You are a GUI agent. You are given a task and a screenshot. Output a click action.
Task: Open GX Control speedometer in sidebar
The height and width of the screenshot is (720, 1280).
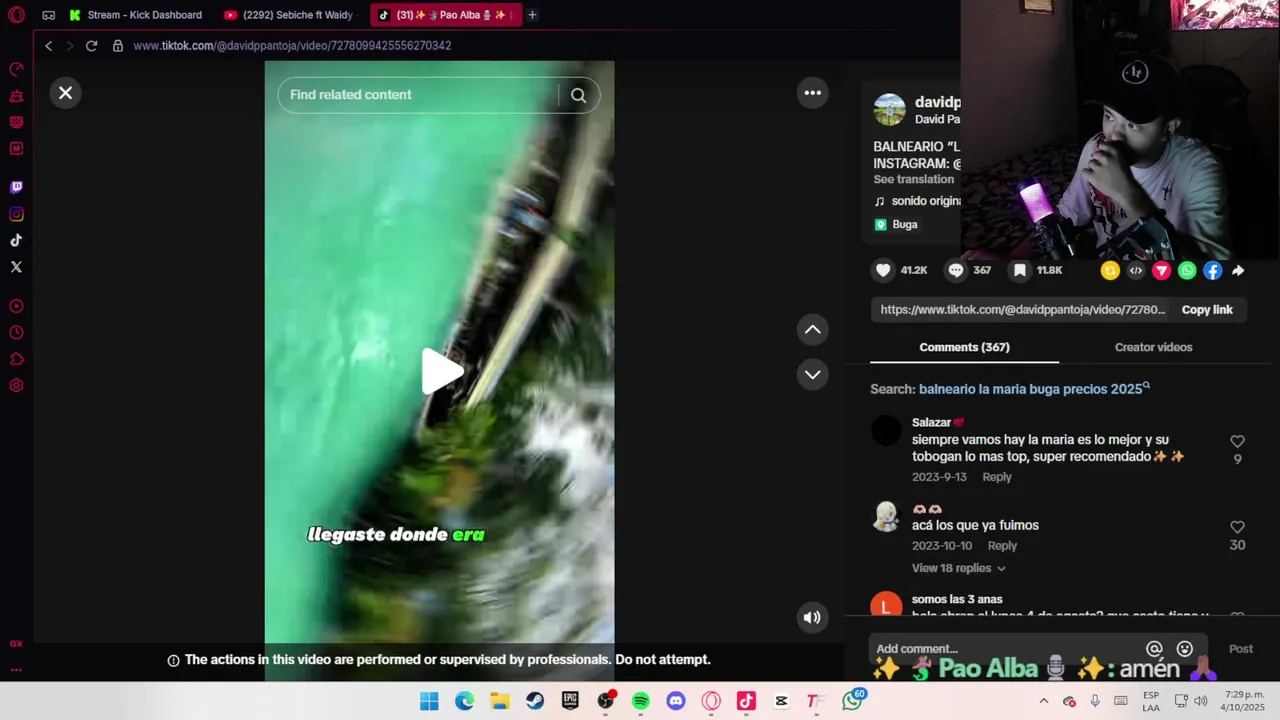(16, 69)
